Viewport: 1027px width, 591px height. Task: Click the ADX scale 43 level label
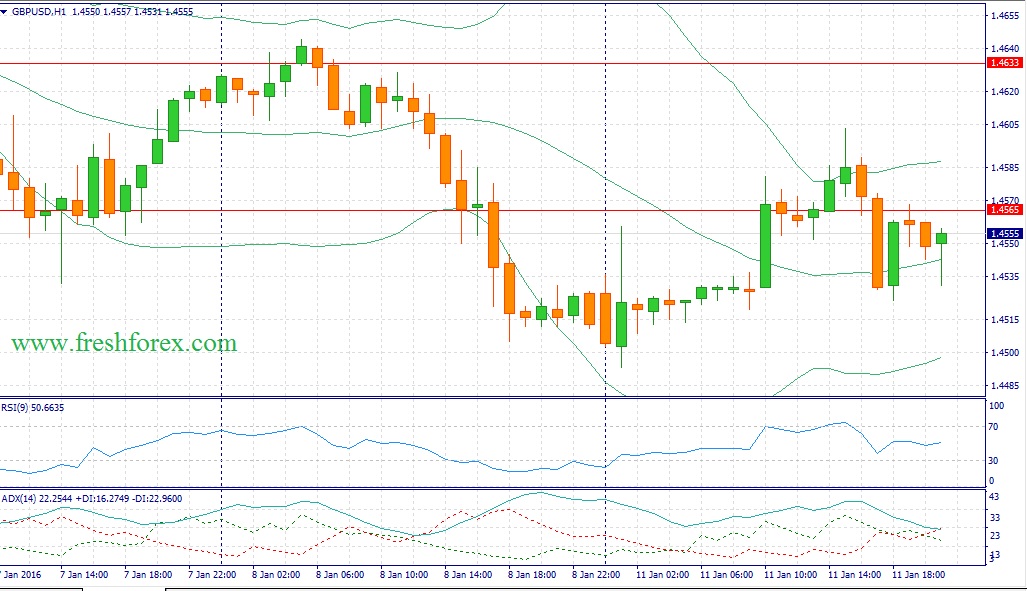click(994, 498)
